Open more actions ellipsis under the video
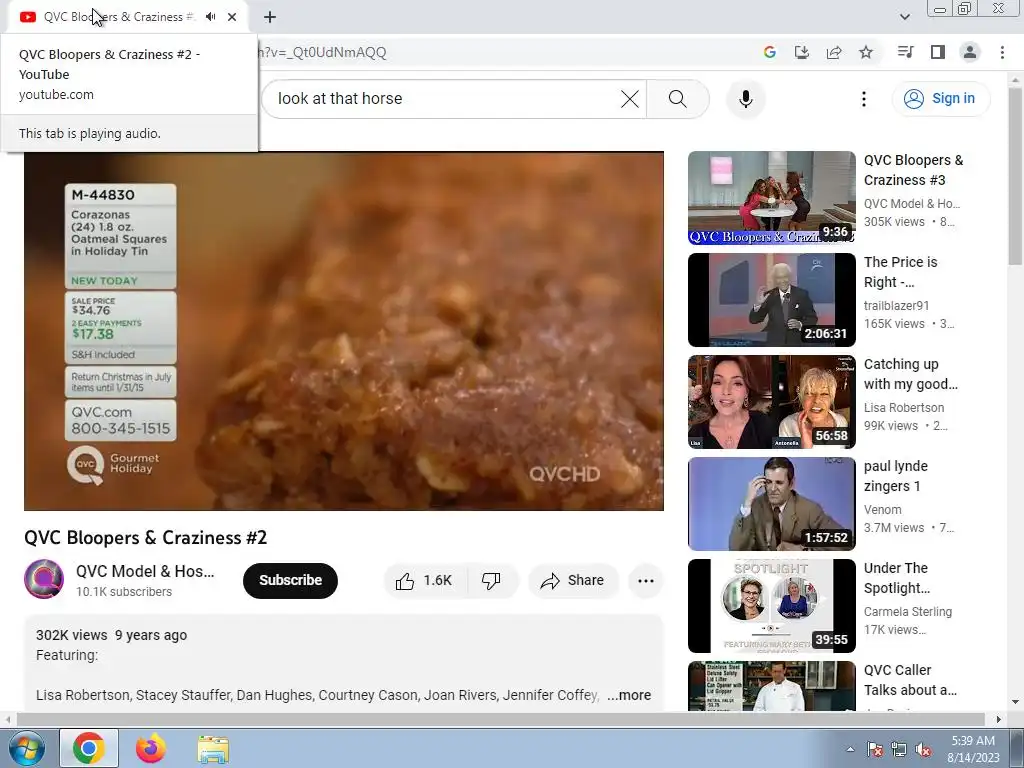1024x768 pixels. (646, 581)
